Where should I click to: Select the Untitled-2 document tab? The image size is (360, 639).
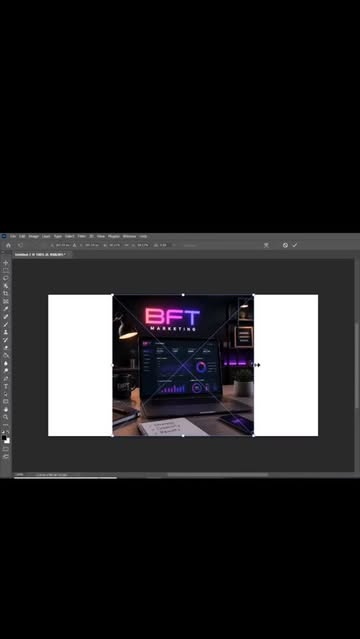[x=41, y=254]
